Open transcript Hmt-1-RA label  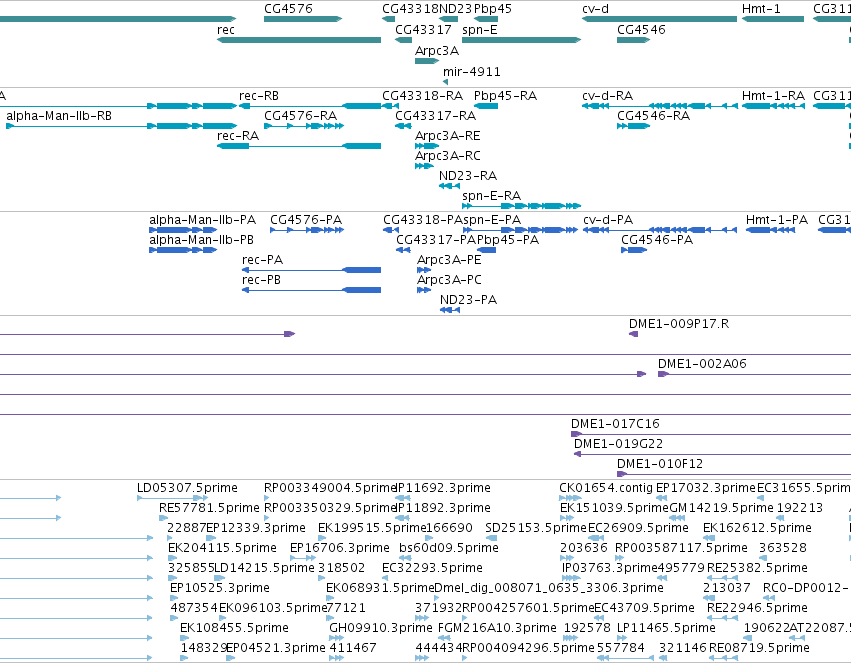coord(773,96)
